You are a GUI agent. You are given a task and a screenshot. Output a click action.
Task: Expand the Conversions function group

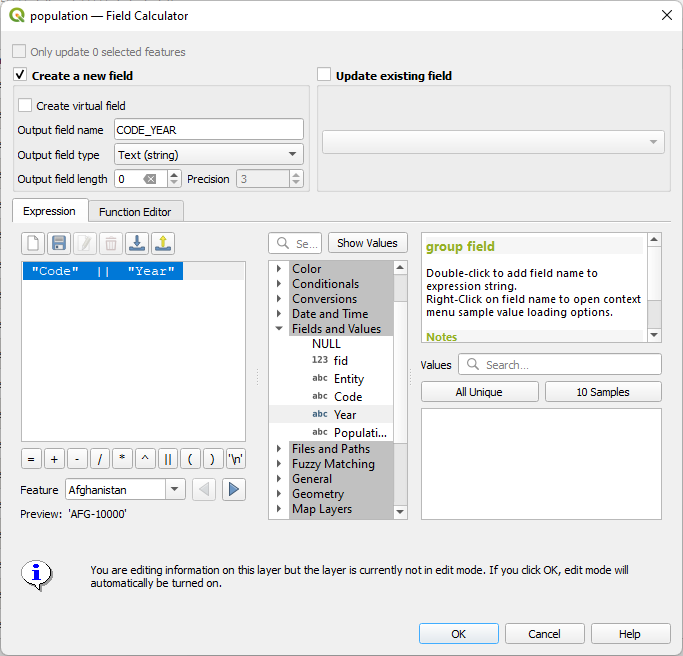click(x=279, y=299)
